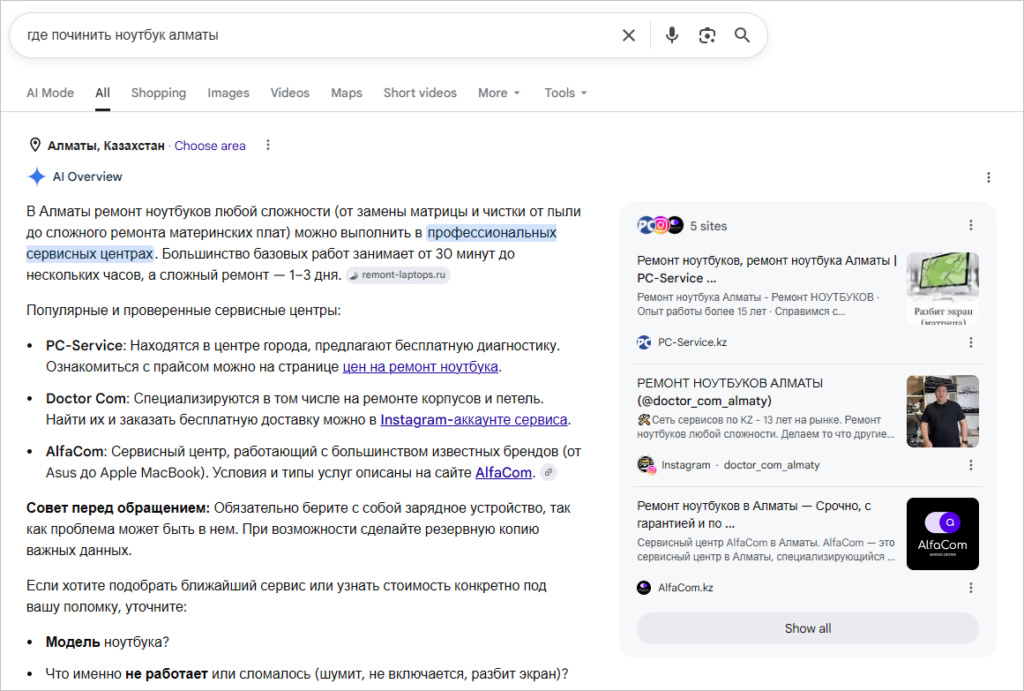This screenshot has width=1024, height=691.
Task: Expand the Tools dropdown
Action: tap(566, 93)
